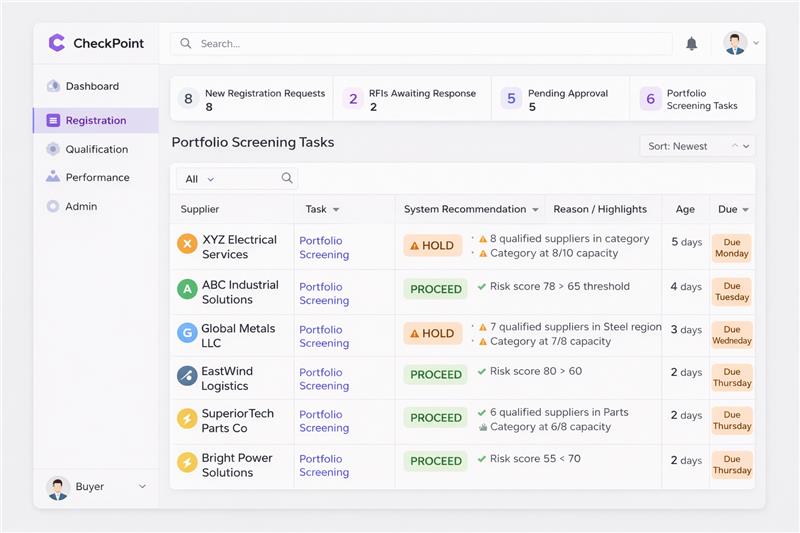800x533 pixels.
Task: Click the EastWind Logistics supplier icon
Action: coord(187,376)
